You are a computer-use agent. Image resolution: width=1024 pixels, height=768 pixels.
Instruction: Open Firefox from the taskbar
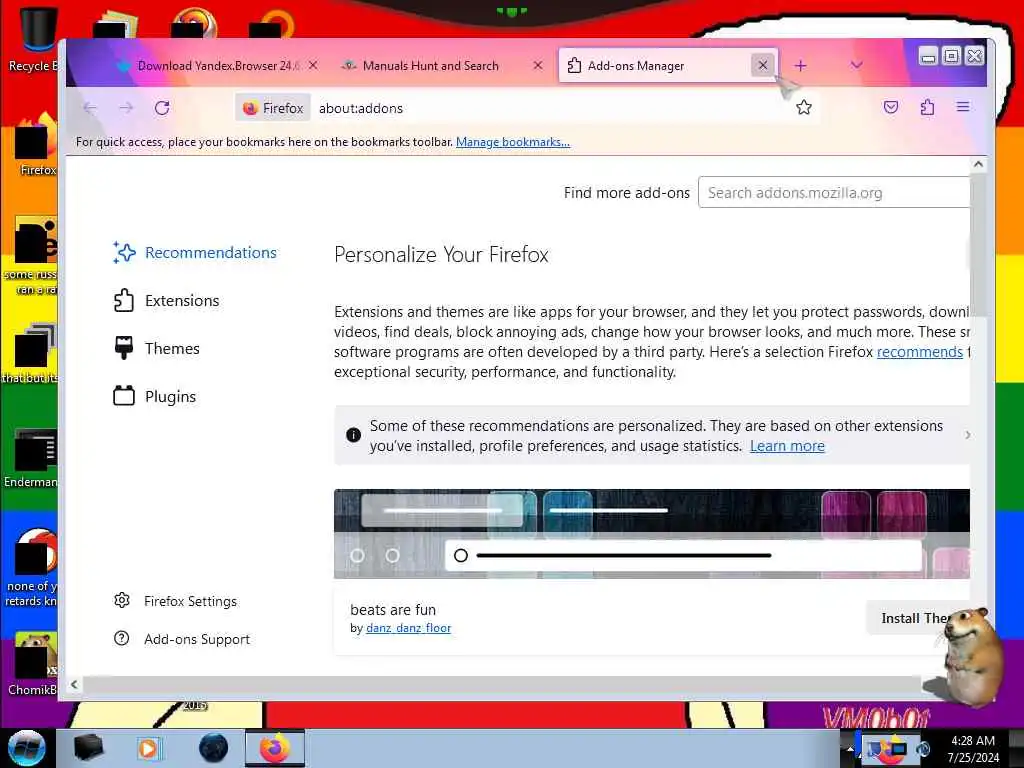point(275,748)
